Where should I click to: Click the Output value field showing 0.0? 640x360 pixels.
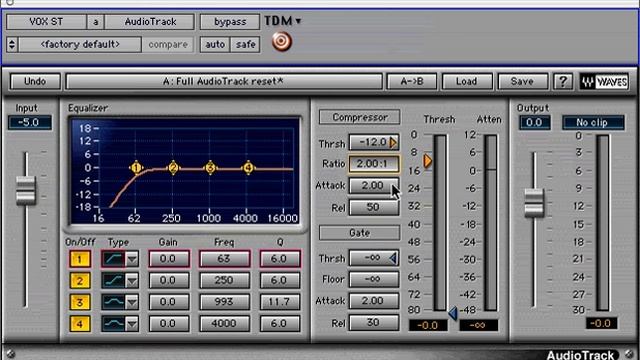coord(534,122)
